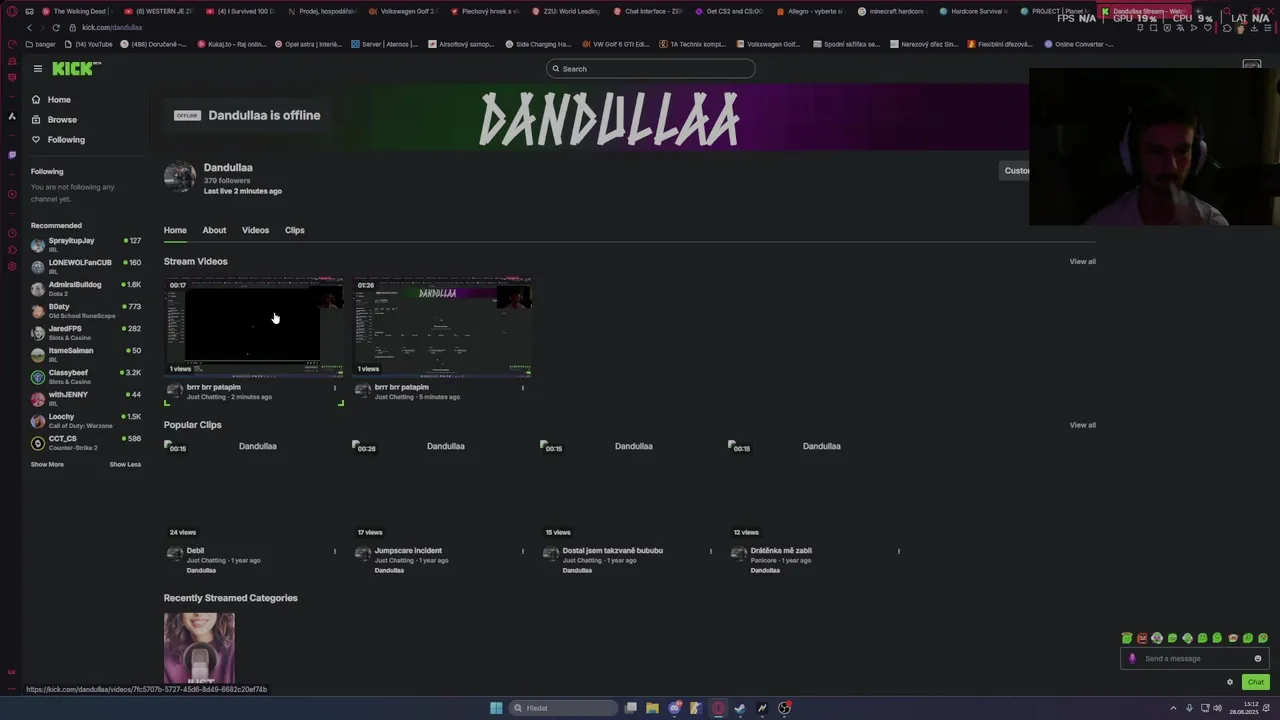Image resolution: width=1280 pixels, height=720 pixels.
Task: Open Following in the left sidebar
Action: (x=66, y=140)
